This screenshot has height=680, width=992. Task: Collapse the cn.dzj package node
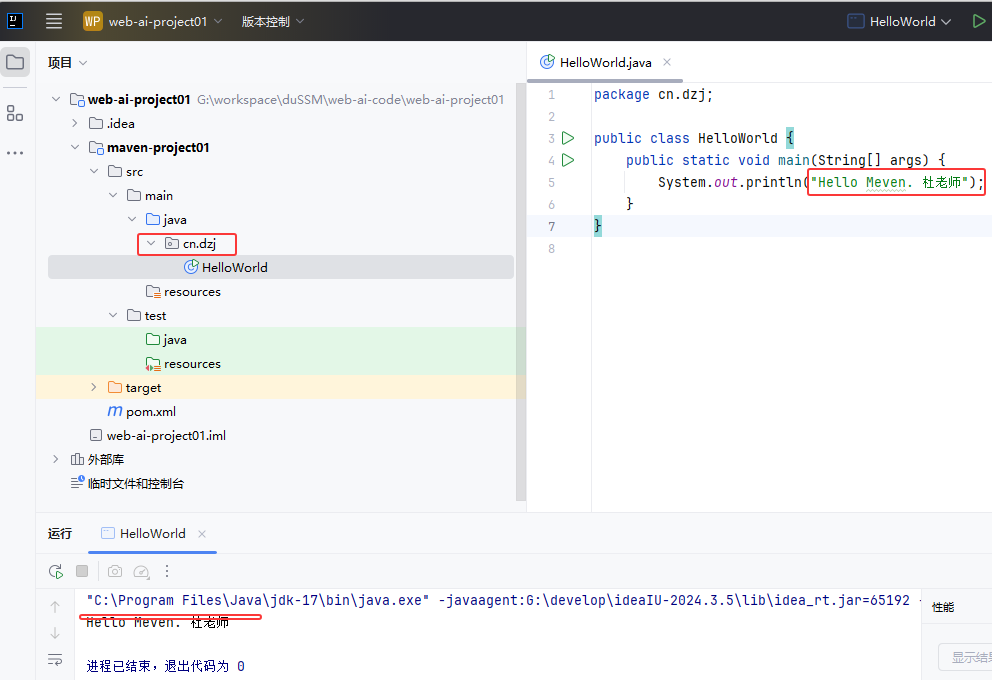tap(151, 243)
